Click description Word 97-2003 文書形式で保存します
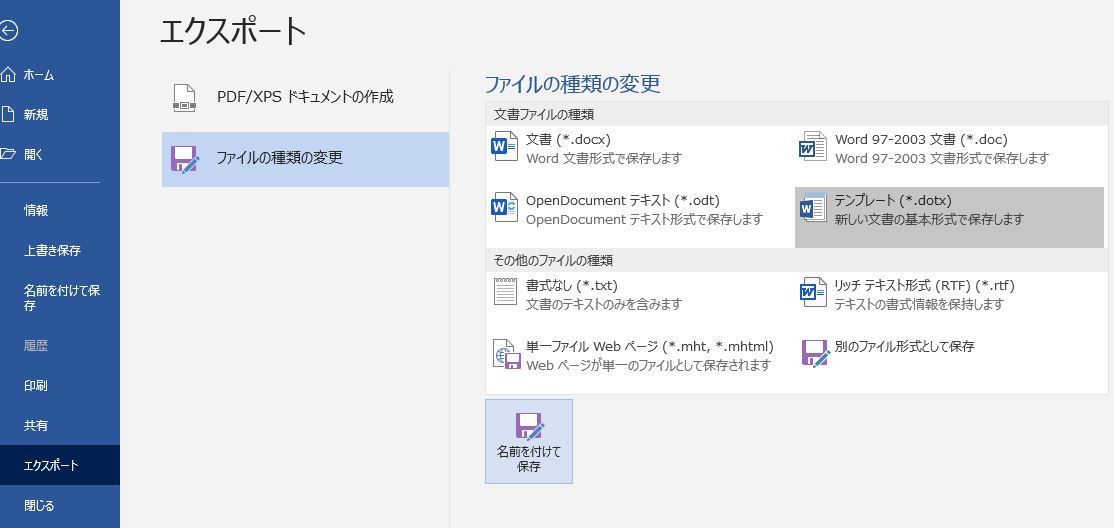The width and height of the screenshot is (1114, 528). (x=941, y=158)
